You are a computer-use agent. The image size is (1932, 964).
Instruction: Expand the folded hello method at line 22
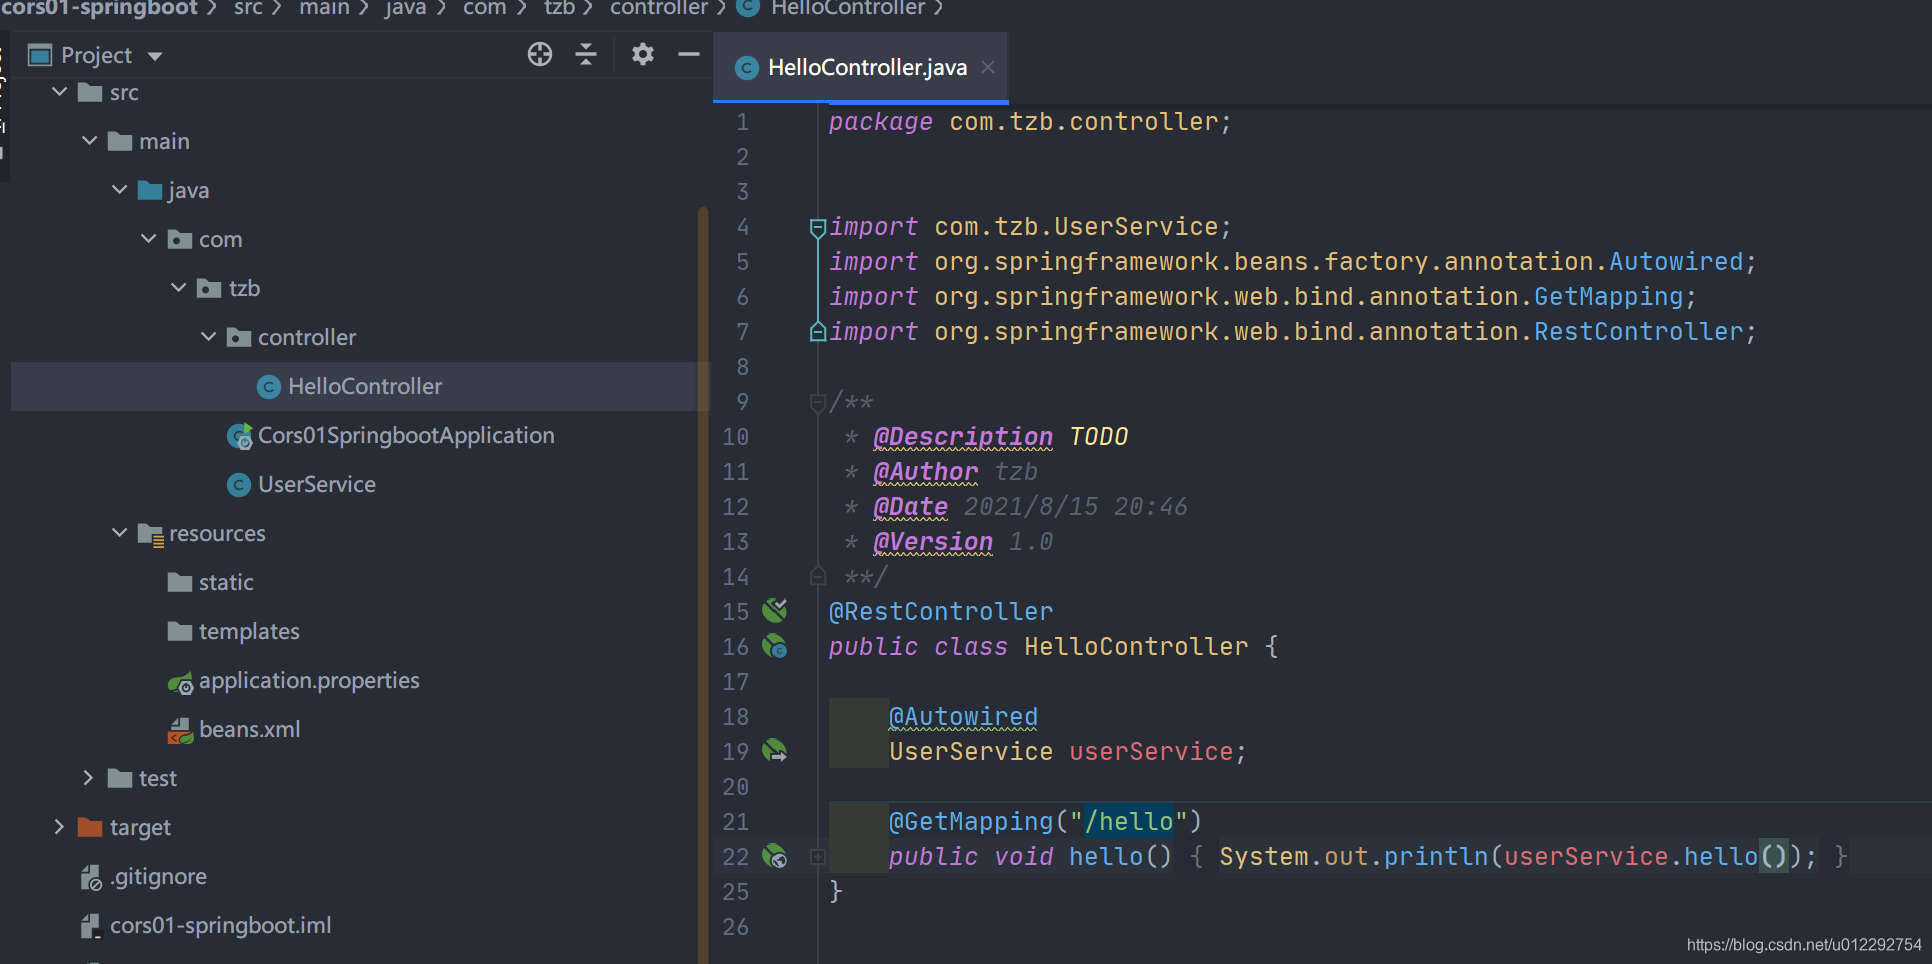click(x=817, y=857)
